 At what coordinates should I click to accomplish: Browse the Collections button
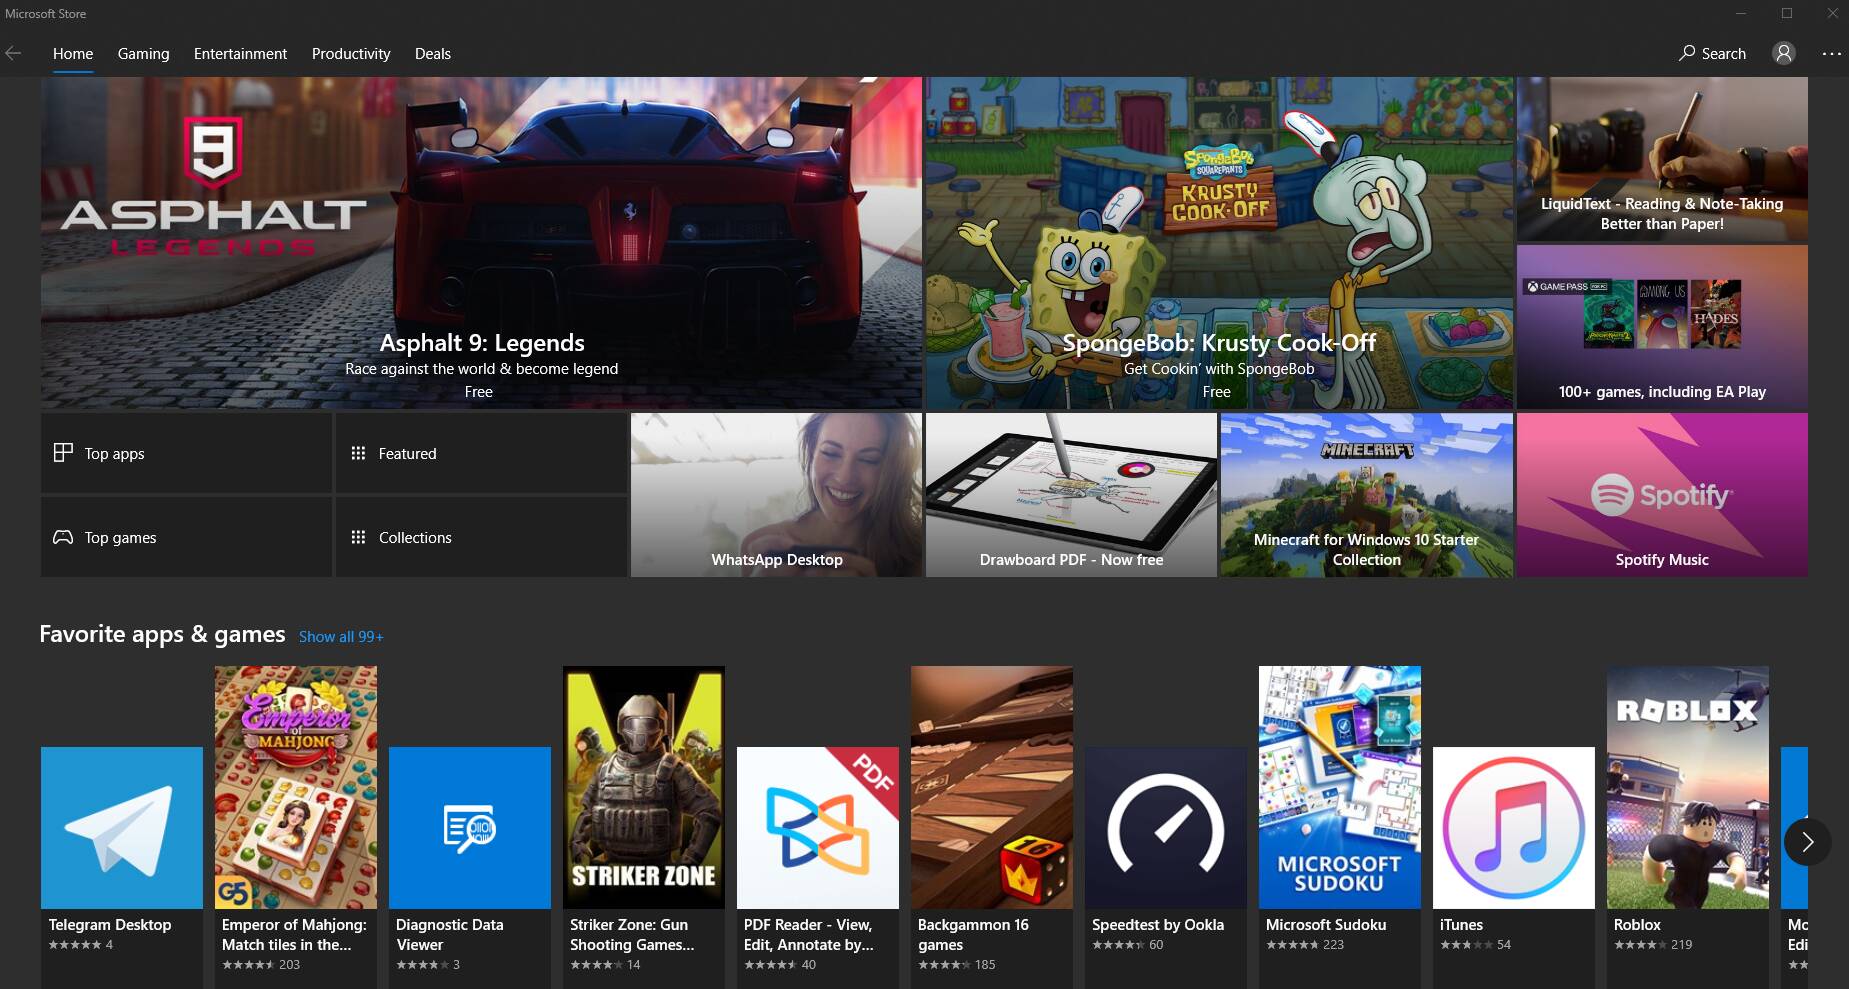481,537
